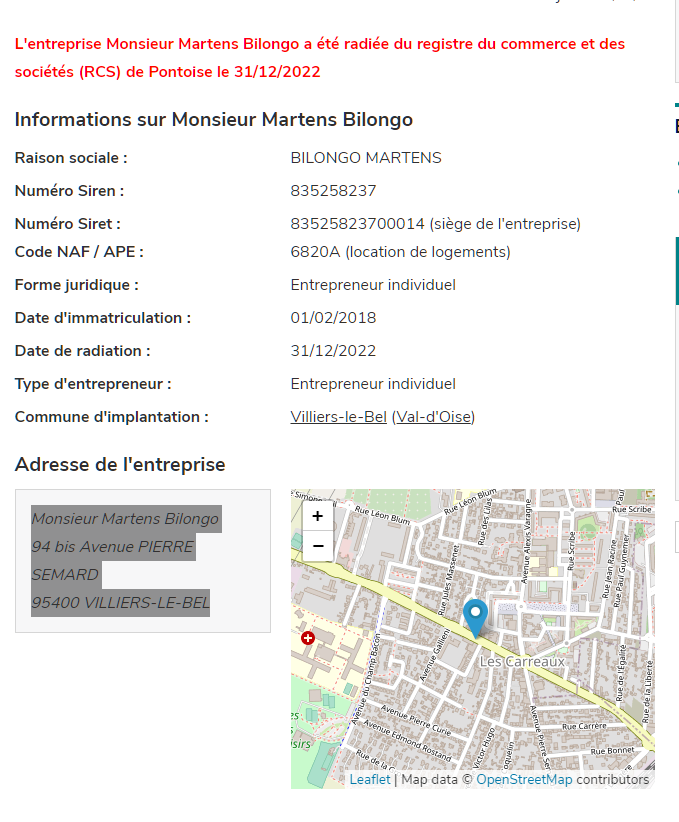Screen dimensions: 679x822
Task: Click the BILONGO MARTENS raison sociale value
Action: pyautogui.click(x=365, y=158)
